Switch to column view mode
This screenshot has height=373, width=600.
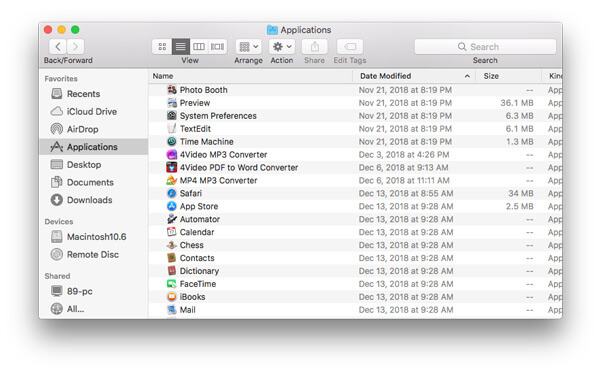pos(199,47)
